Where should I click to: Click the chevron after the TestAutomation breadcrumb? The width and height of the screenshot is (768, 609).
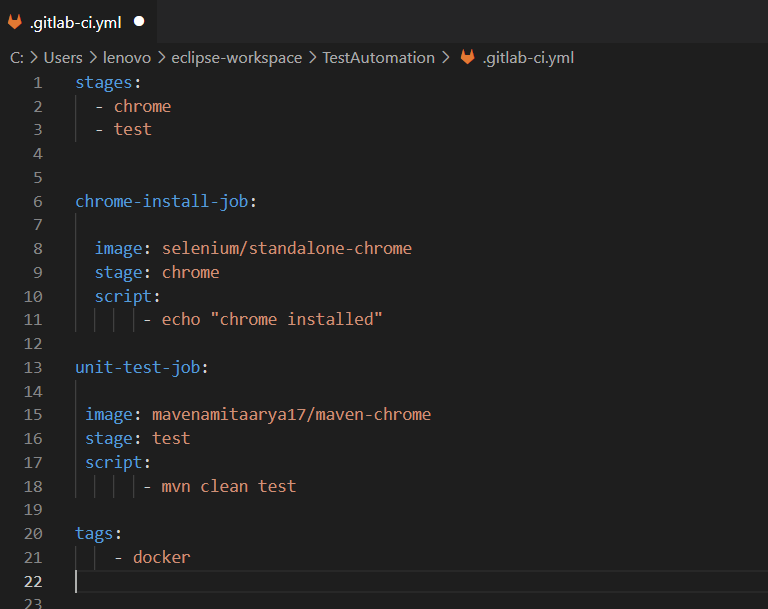pyautogui.click(x=445, y=58)
